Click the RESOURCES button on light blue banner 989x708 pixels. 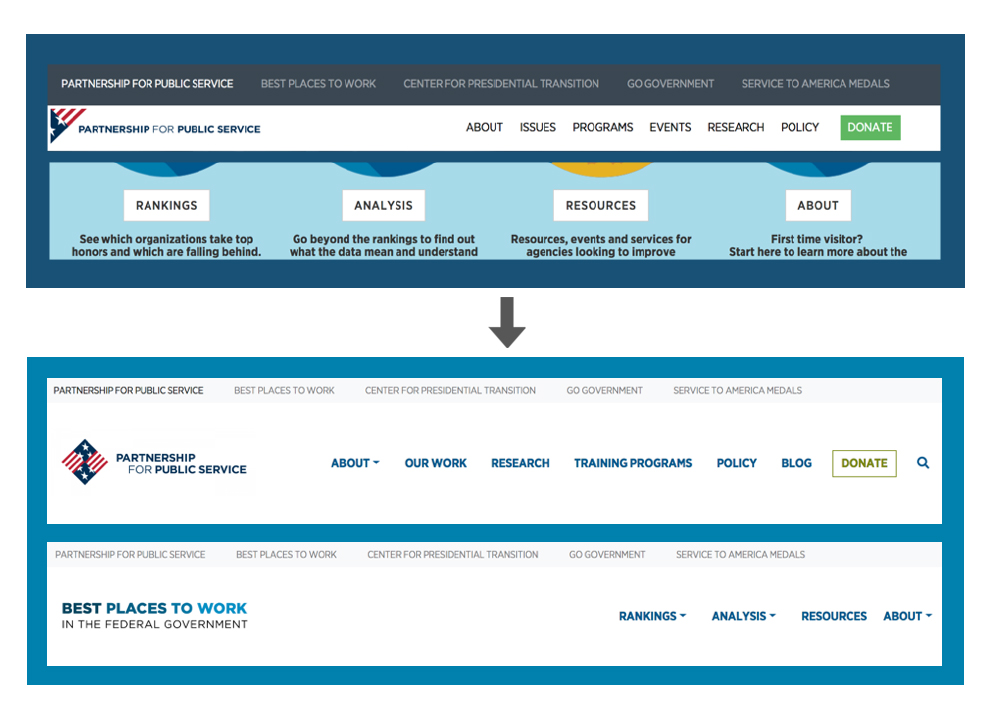(x=600, y=206)
